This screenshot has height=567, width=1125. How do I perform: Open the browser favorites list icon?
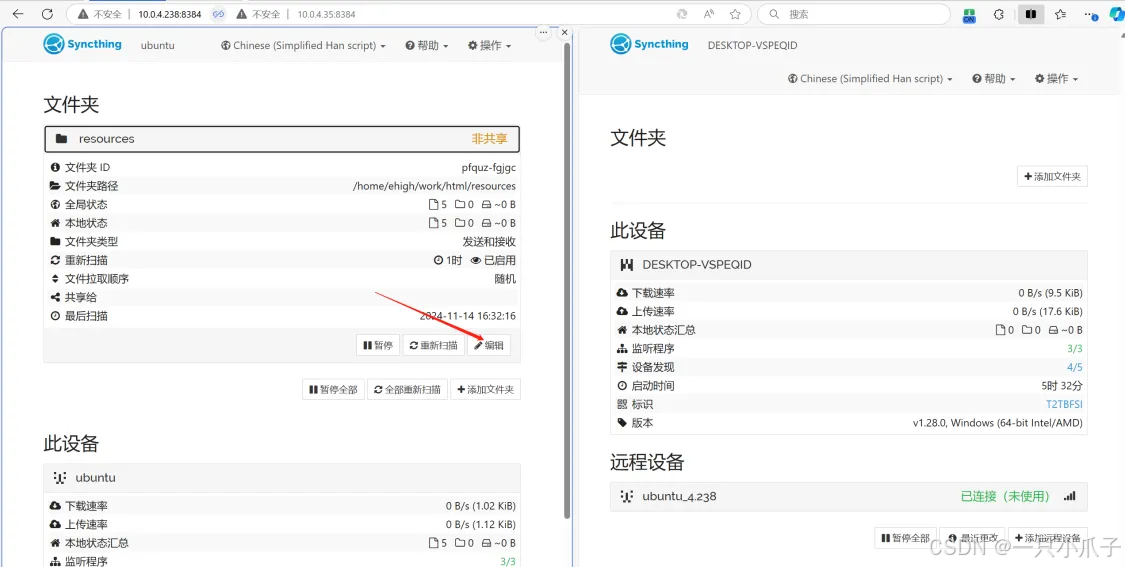point(1060,14)
